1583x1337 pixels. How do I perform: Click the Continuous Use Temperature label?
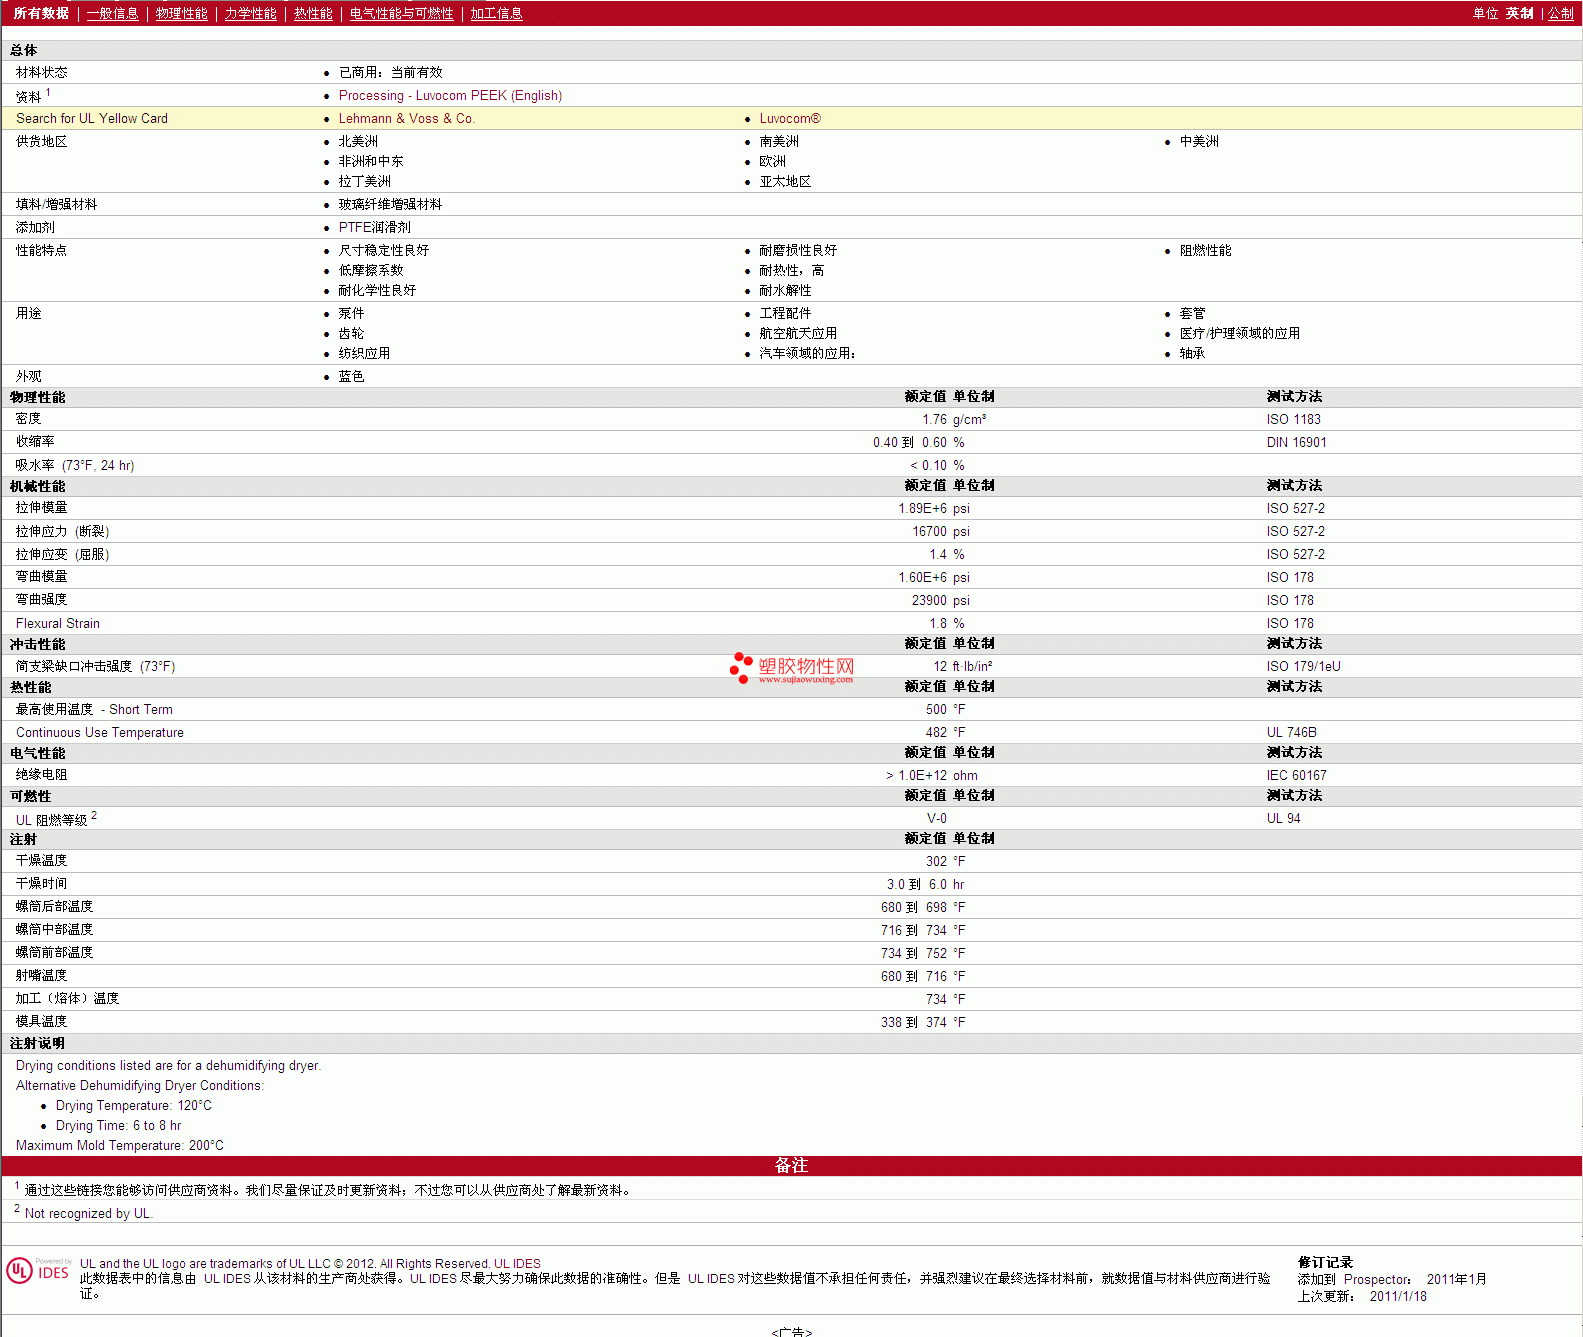click(x=100, y=732)
